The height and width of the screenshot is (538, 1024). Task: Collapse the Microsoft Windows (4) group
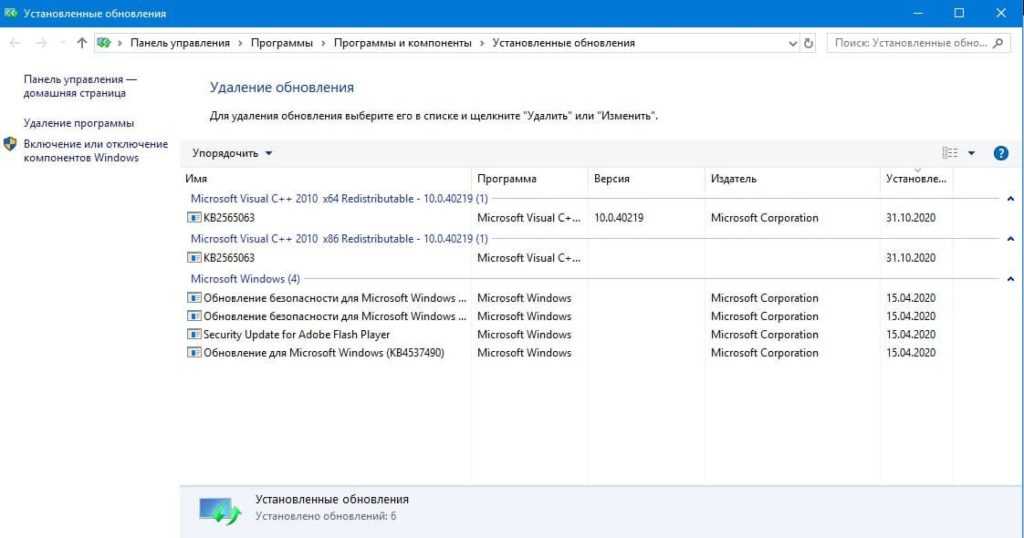(1010, 279)
